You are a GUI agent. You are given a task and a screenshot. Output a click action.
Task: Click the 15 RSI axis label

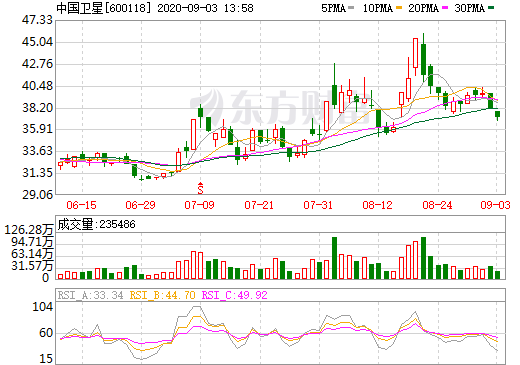(x=46, y=359)
